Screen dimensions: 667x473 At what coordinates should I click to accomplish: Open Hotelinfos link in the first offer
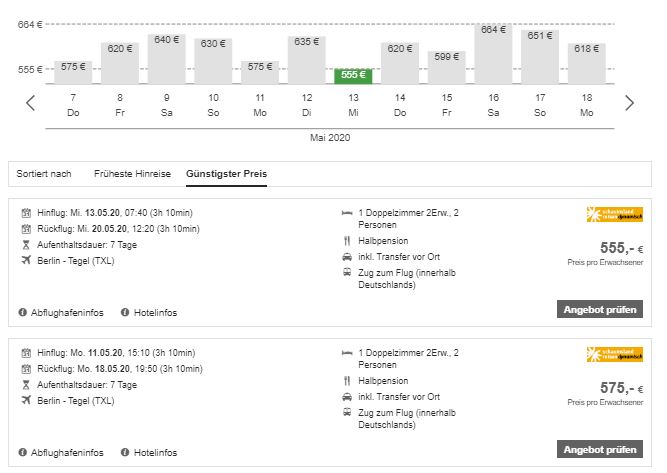pos(155,313)
